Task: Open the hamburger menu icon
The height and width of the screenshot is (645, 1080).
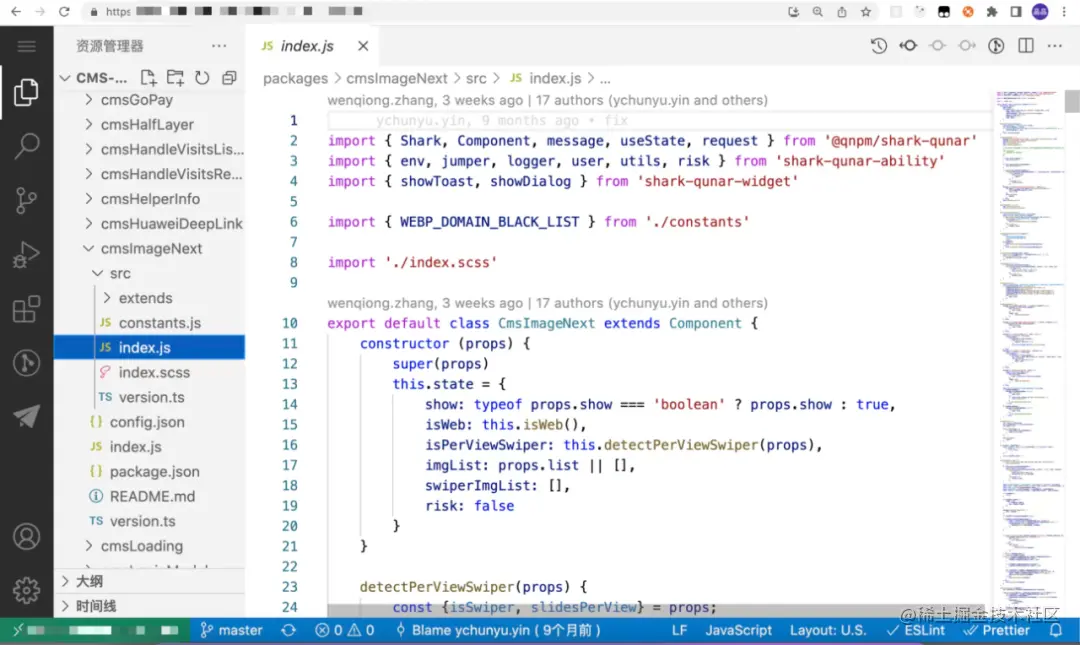Action: coord(26,46)
